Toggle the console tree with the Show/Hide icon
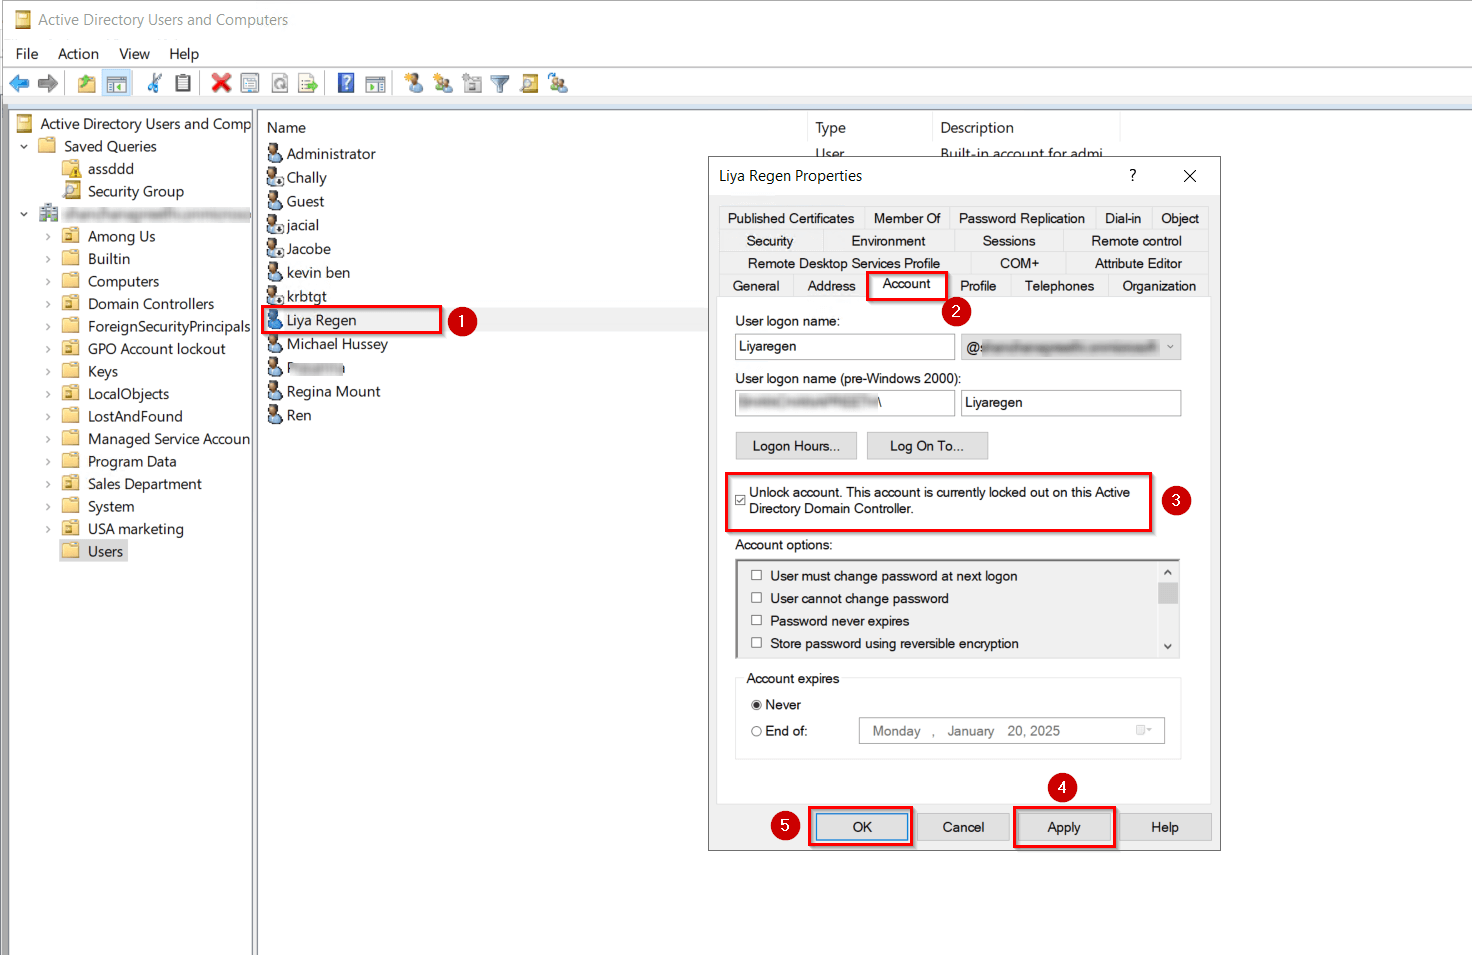 pyautogui.click(x=117, y=83)
